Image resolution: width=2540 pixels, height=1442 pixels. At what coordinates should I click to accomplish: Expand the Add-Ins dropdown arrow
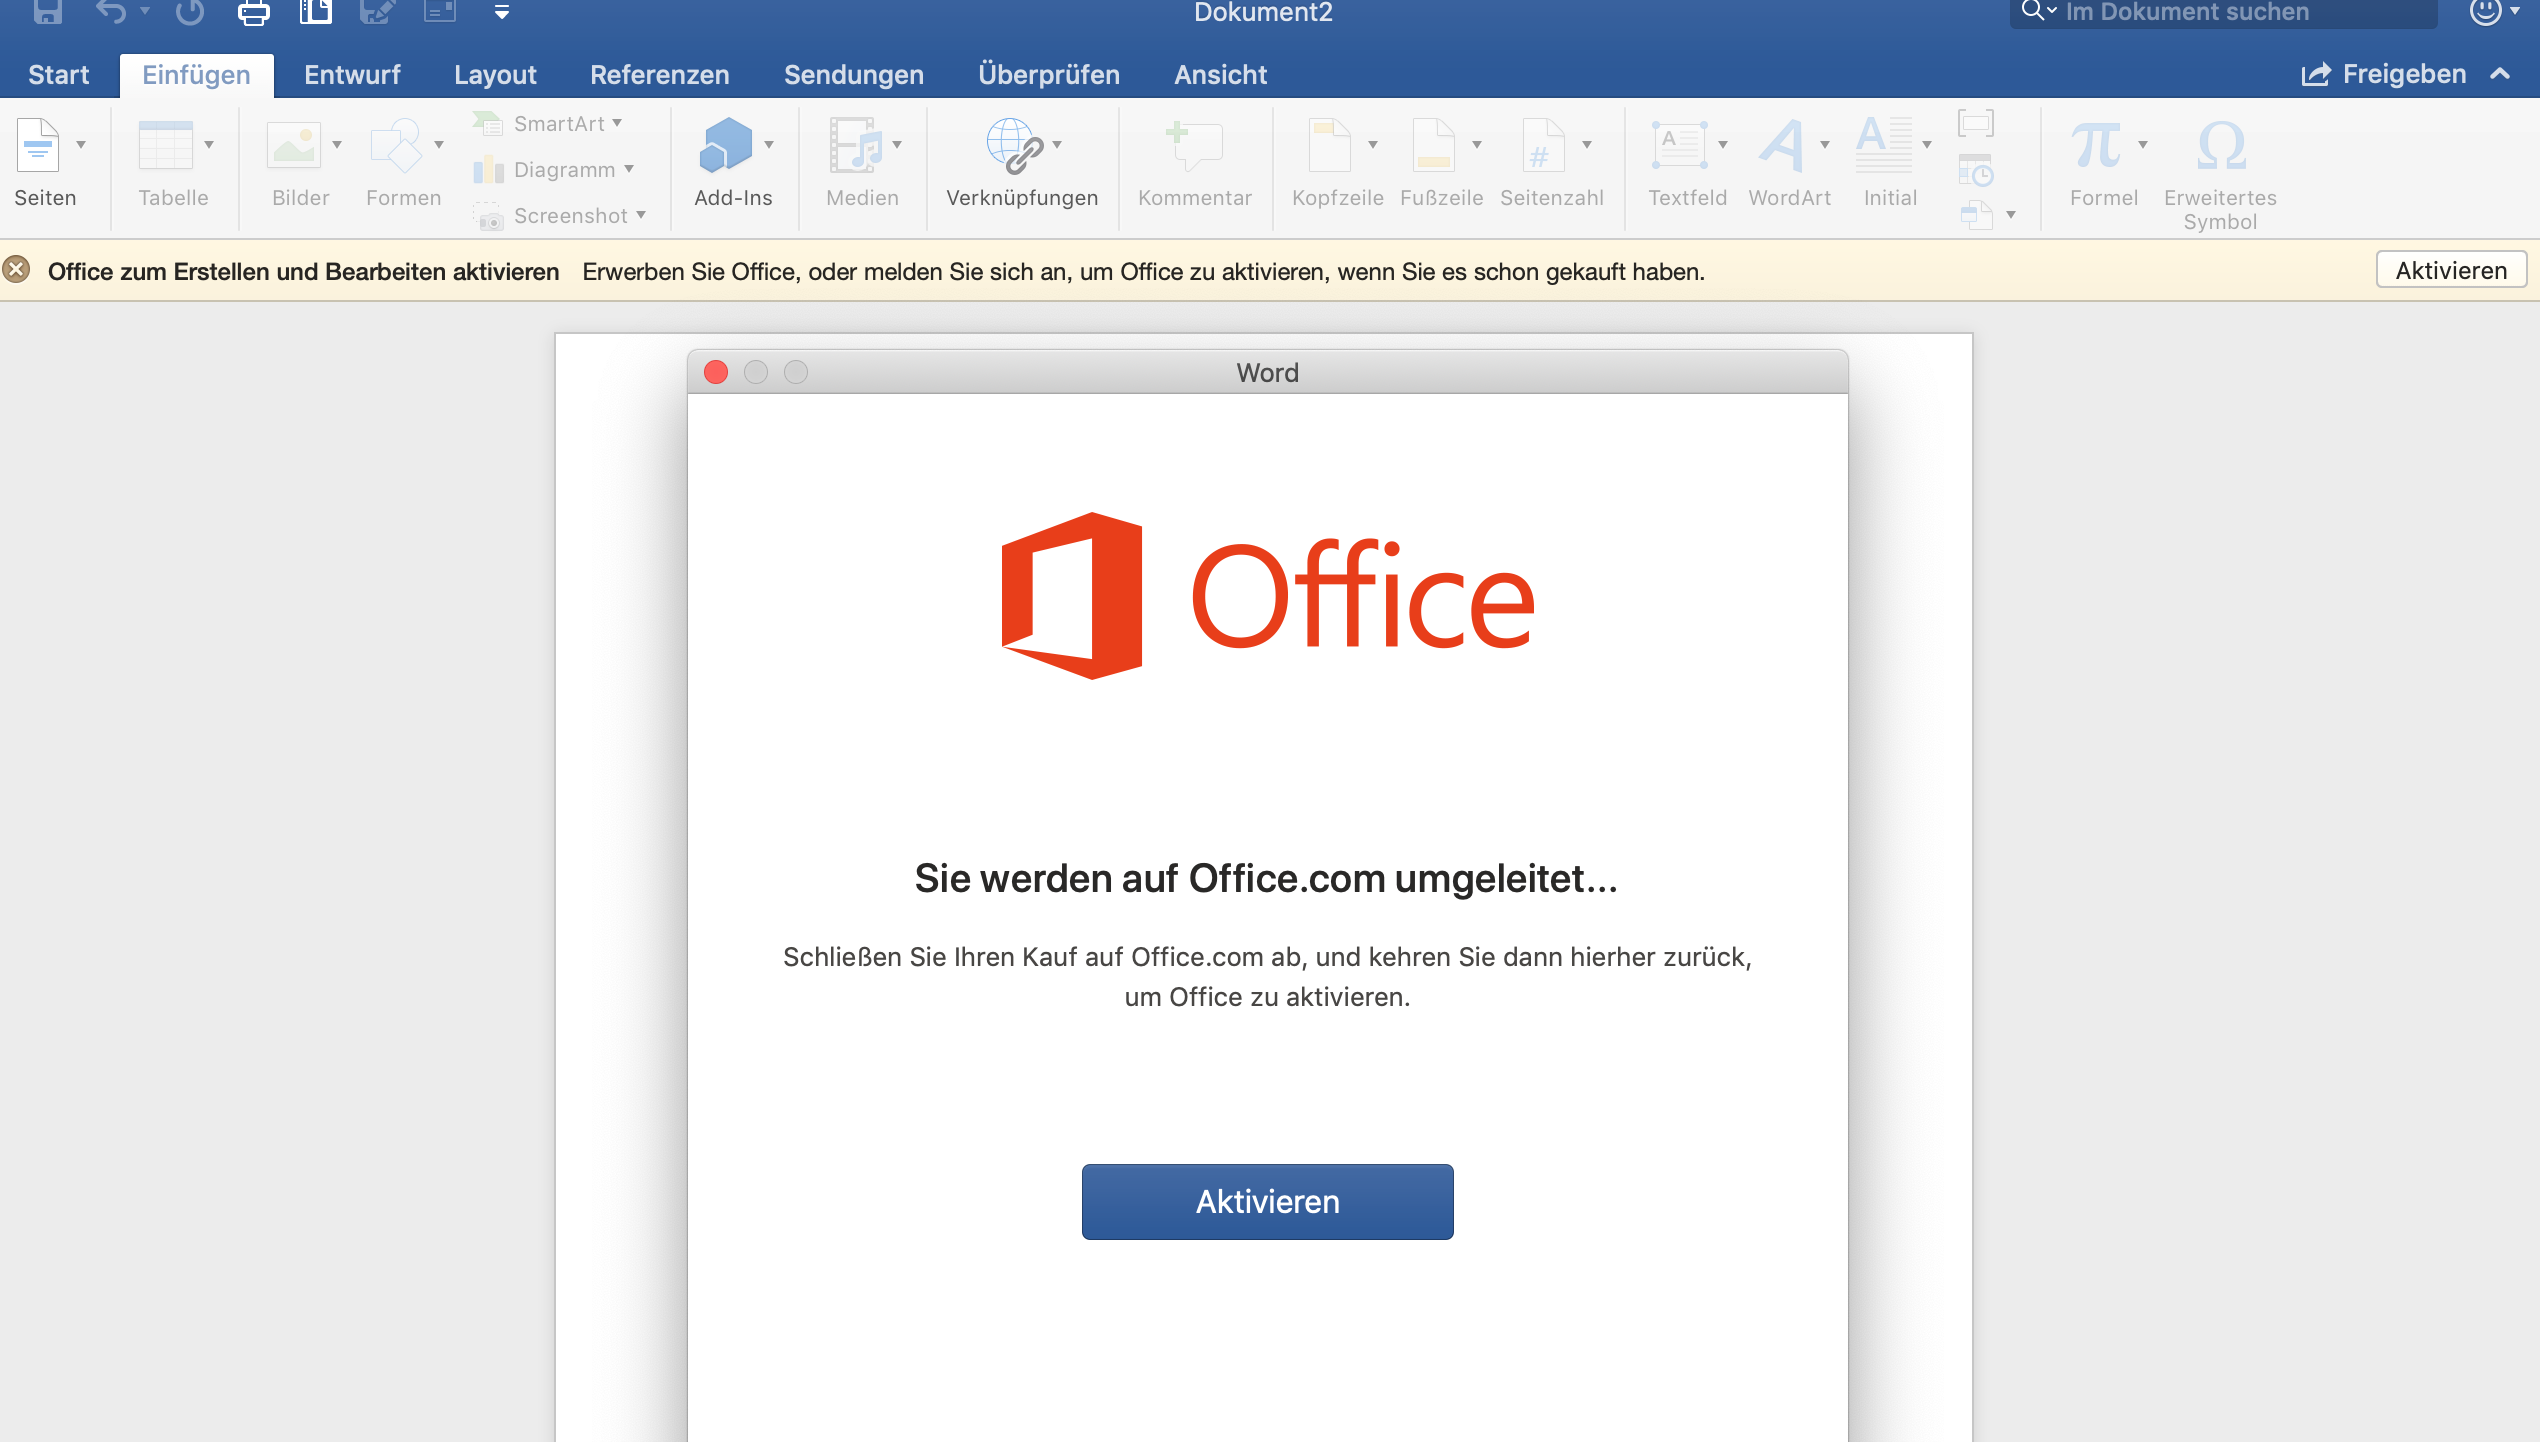point(769,145)
